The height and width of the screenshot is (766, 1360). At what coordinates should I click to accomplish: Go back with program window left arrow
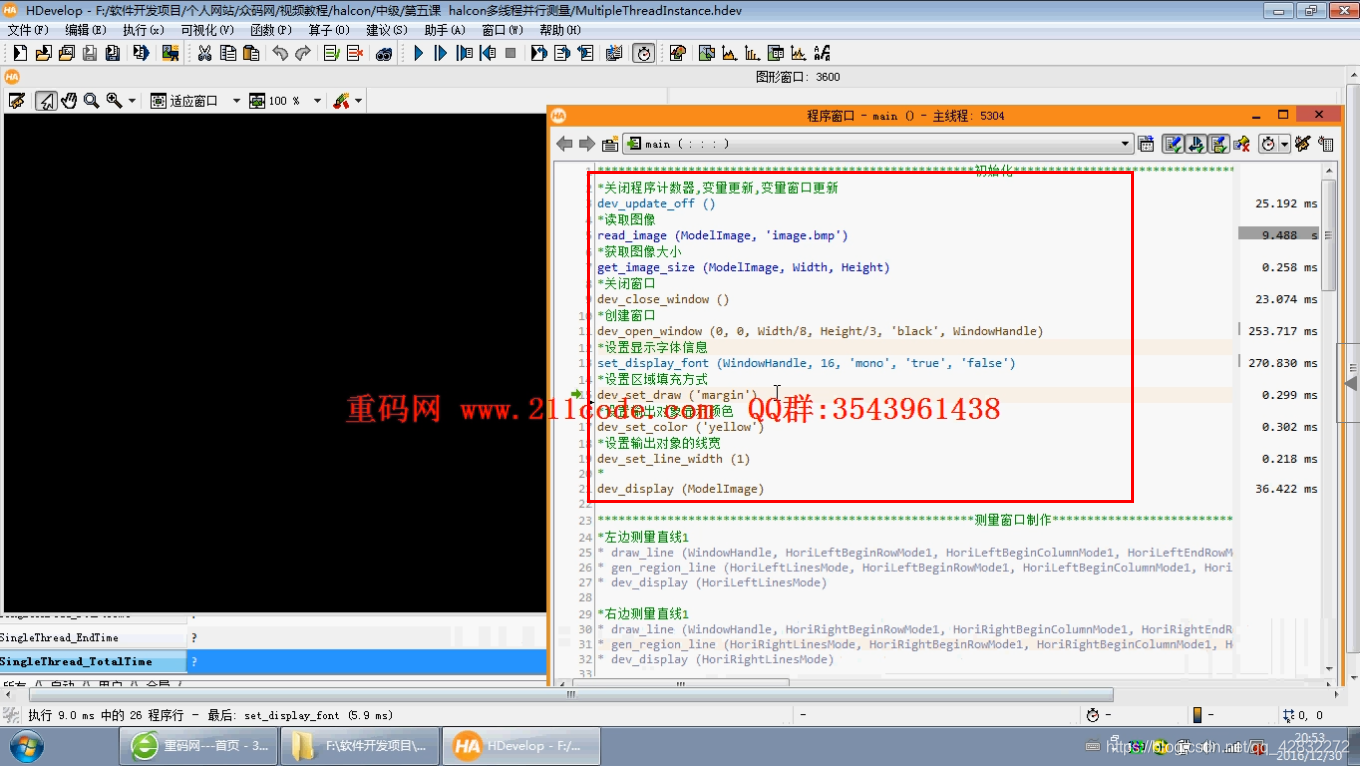click(x=564, y=144)
